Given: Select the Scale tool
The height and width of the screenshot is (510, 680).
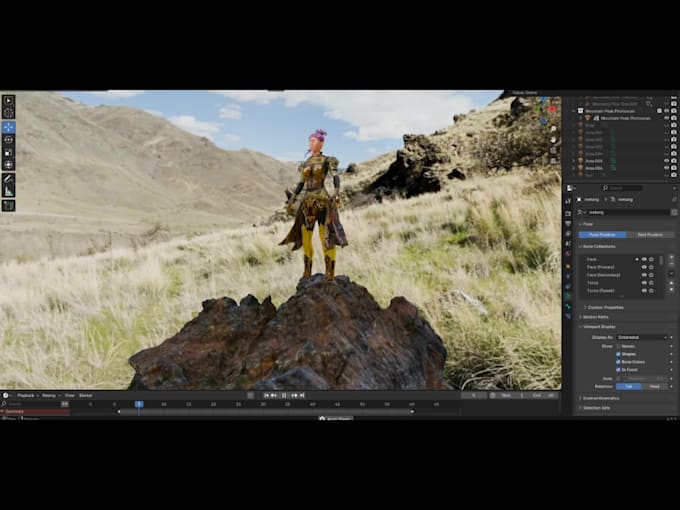Looking at the screenshot, I should 8,152.
